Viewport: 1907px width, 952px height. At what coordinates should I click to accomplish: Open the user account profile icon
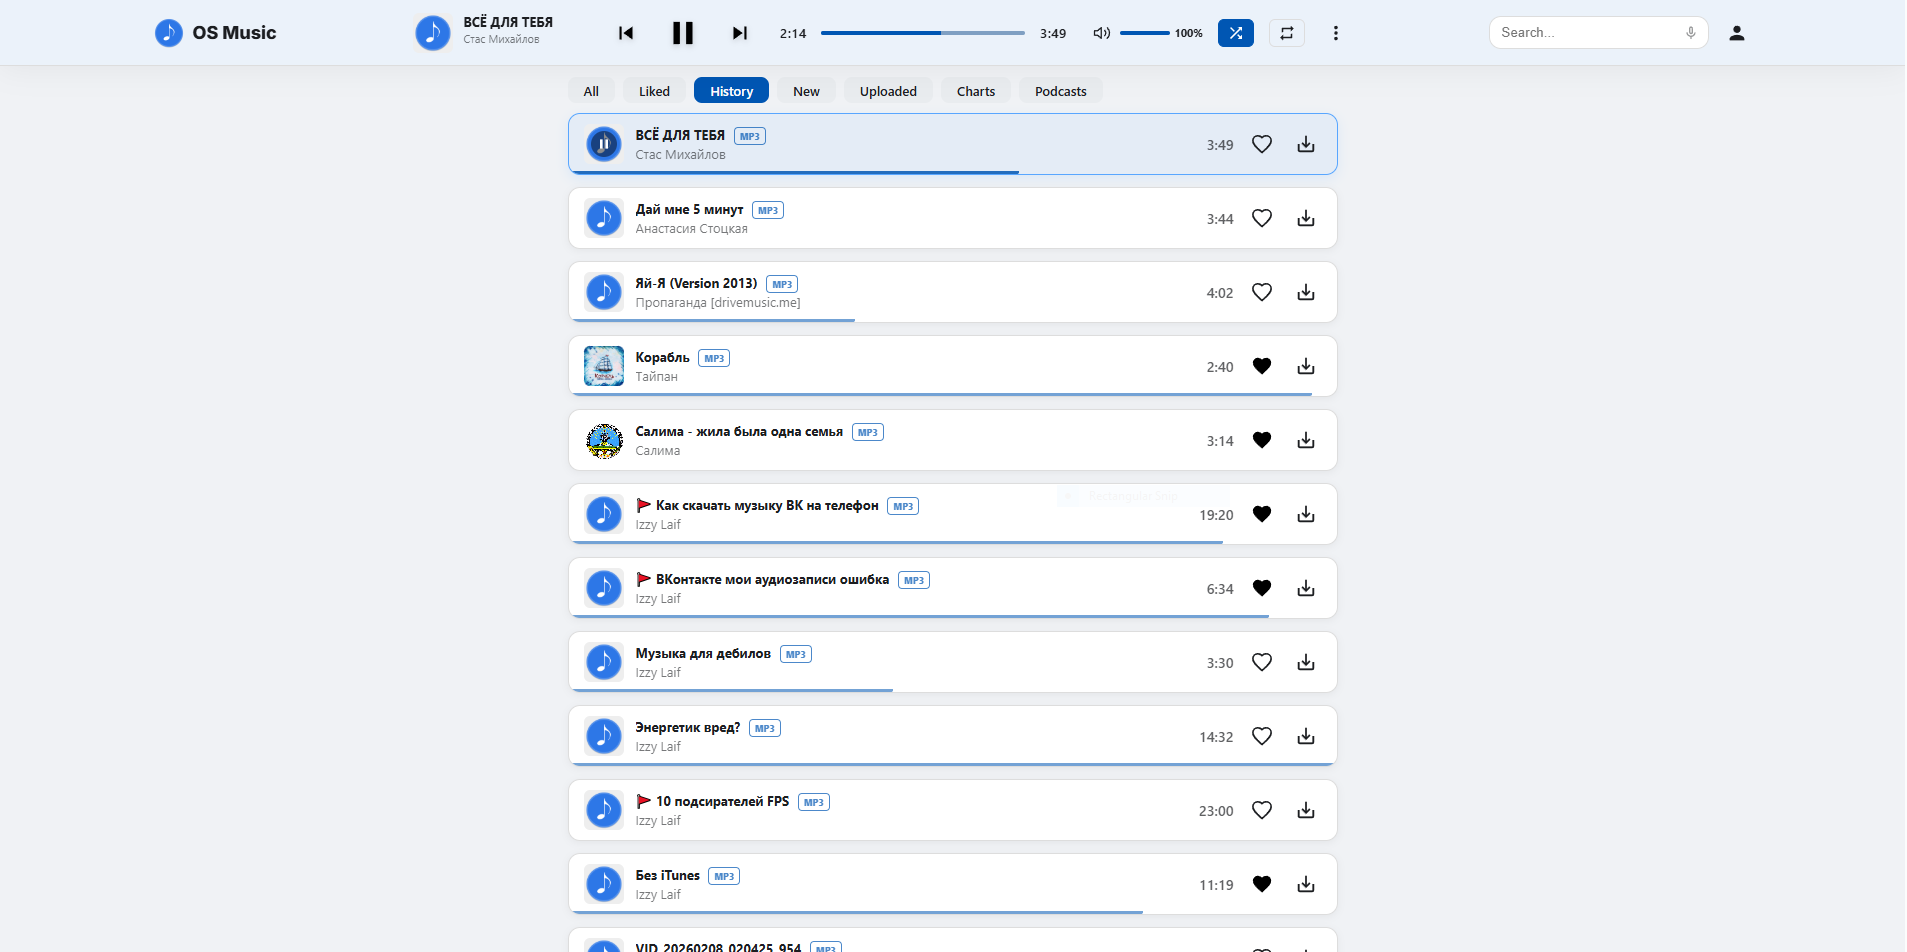1737,33
